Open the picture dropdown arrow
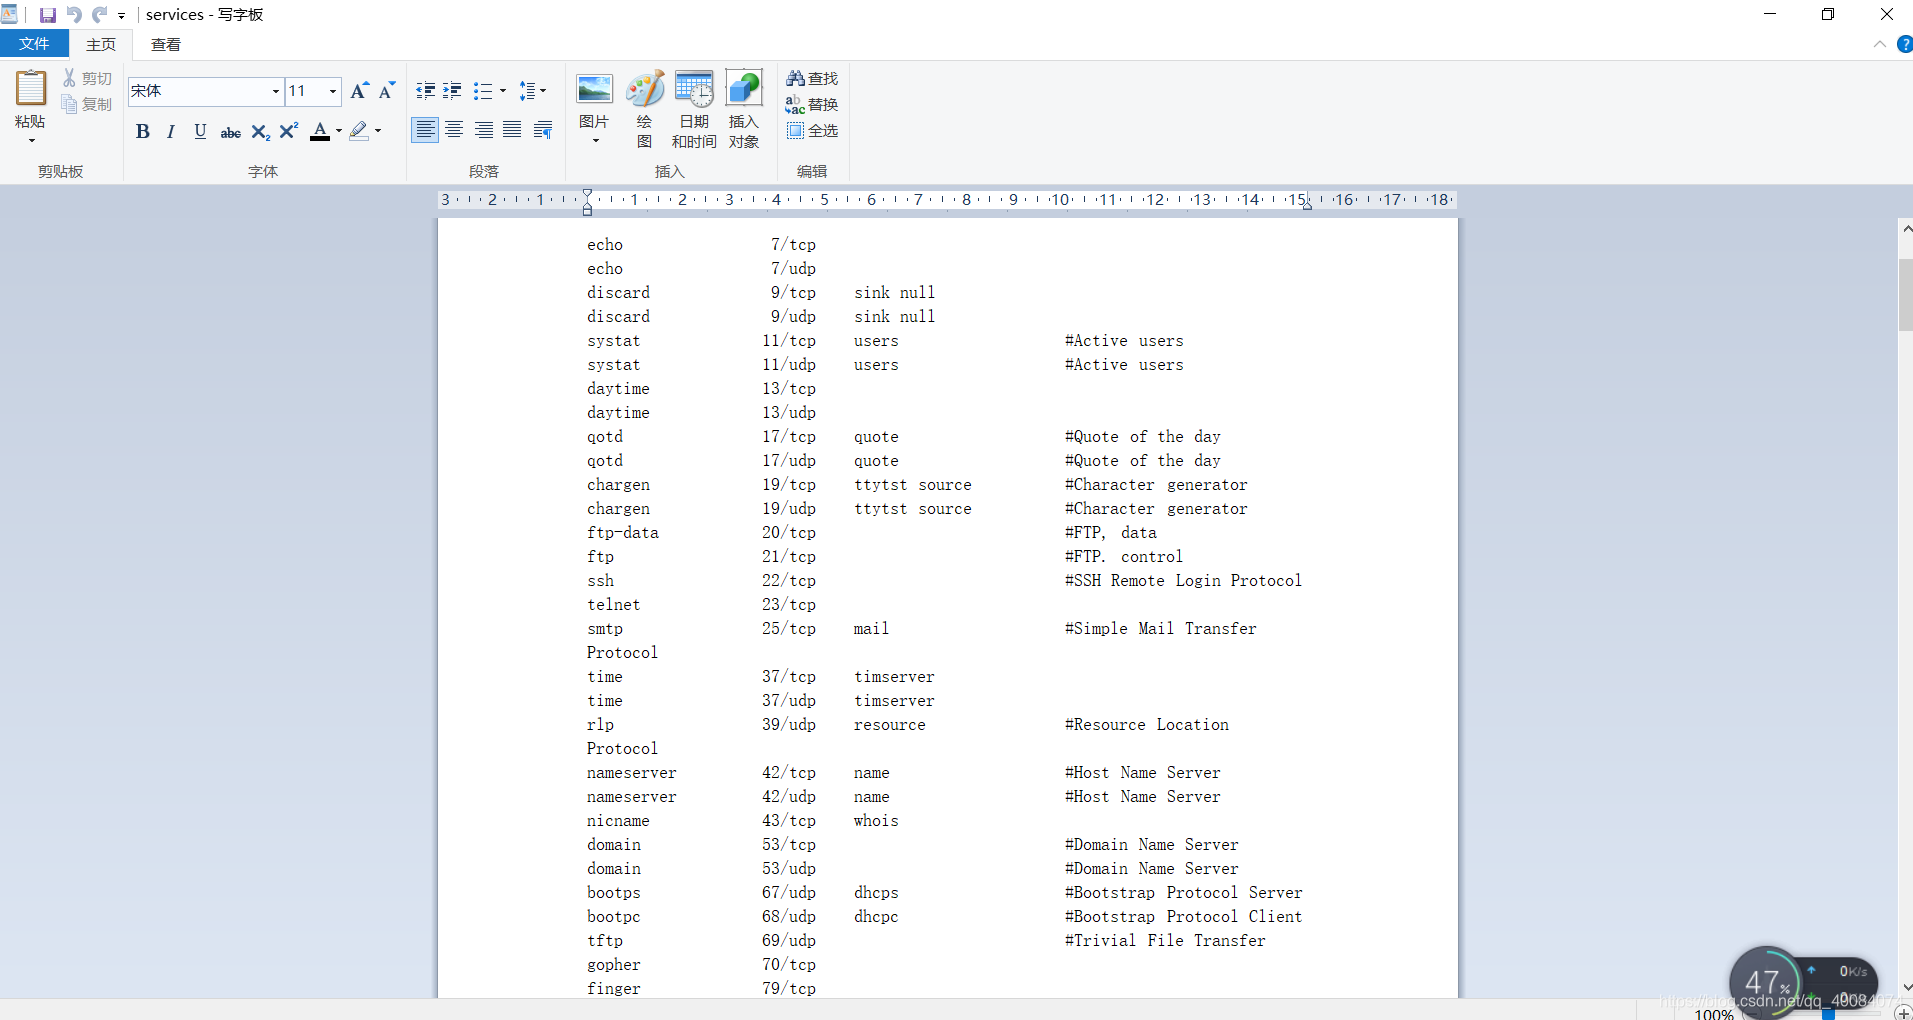Image resolution: width=1913 pixels, height=1020 pixels. tap(594, 141)
